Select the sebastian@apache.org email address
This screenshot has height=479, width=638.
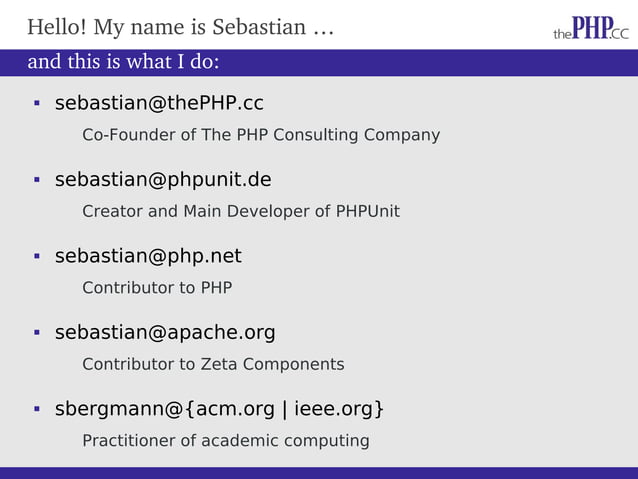pyautogui.click(x=165, y=333)
